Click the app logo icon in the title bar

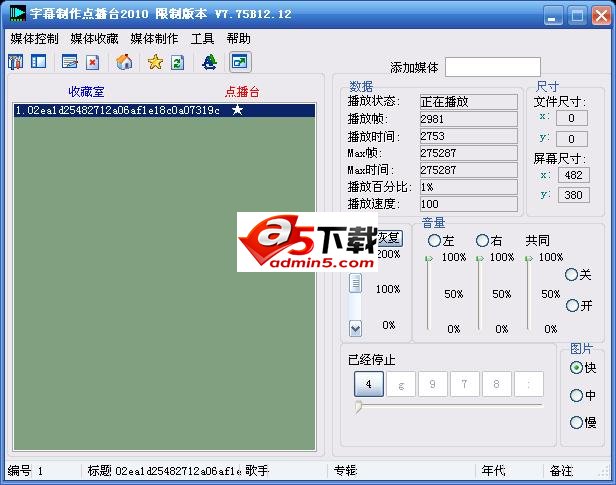coord(18,14)
